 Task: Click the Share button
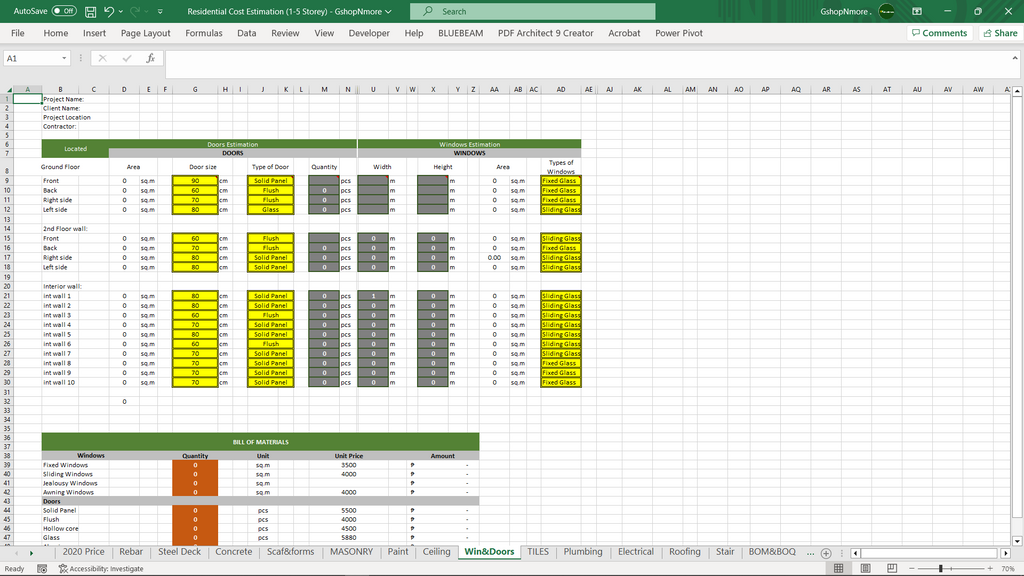point(1000,33)
